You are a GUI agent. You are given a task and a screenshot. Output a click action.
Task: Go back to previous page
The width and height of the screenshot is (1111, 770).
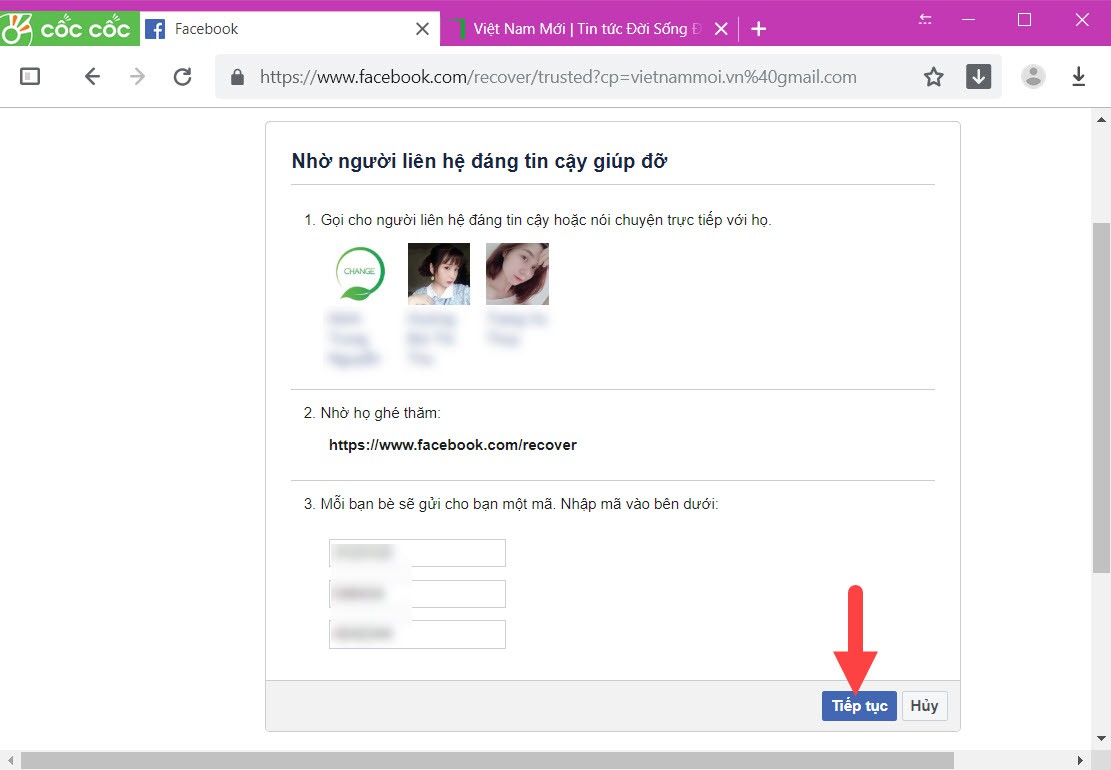pos(92,77)
